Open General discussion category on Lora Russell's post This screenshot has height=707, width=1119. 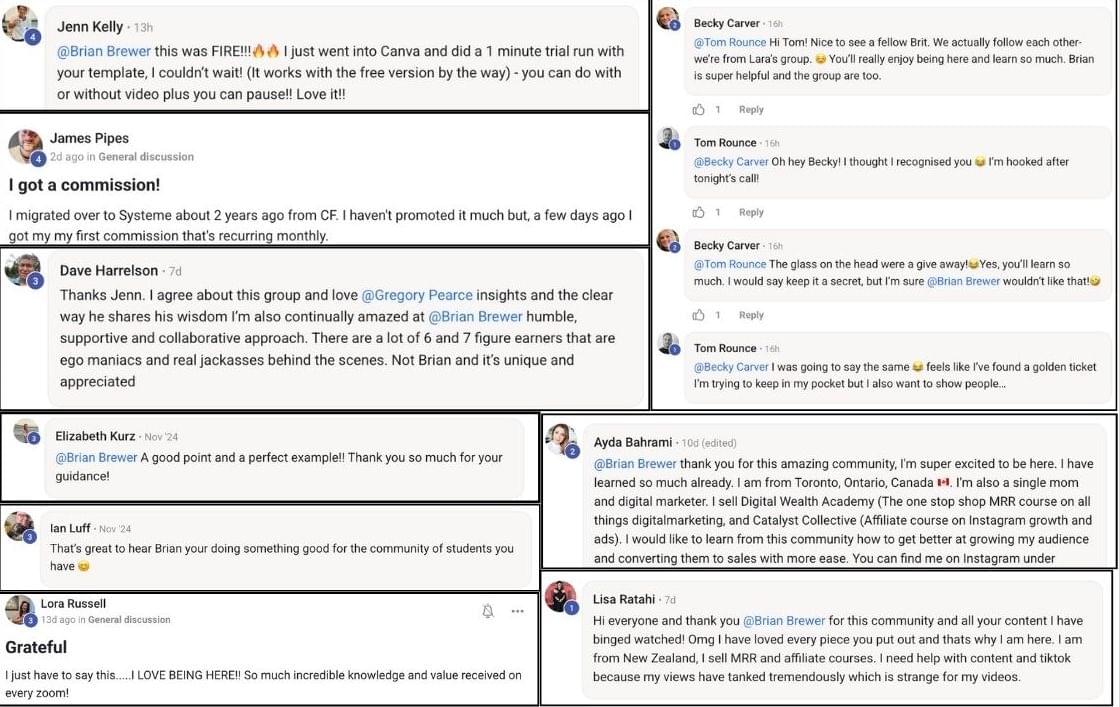point(129,619)
